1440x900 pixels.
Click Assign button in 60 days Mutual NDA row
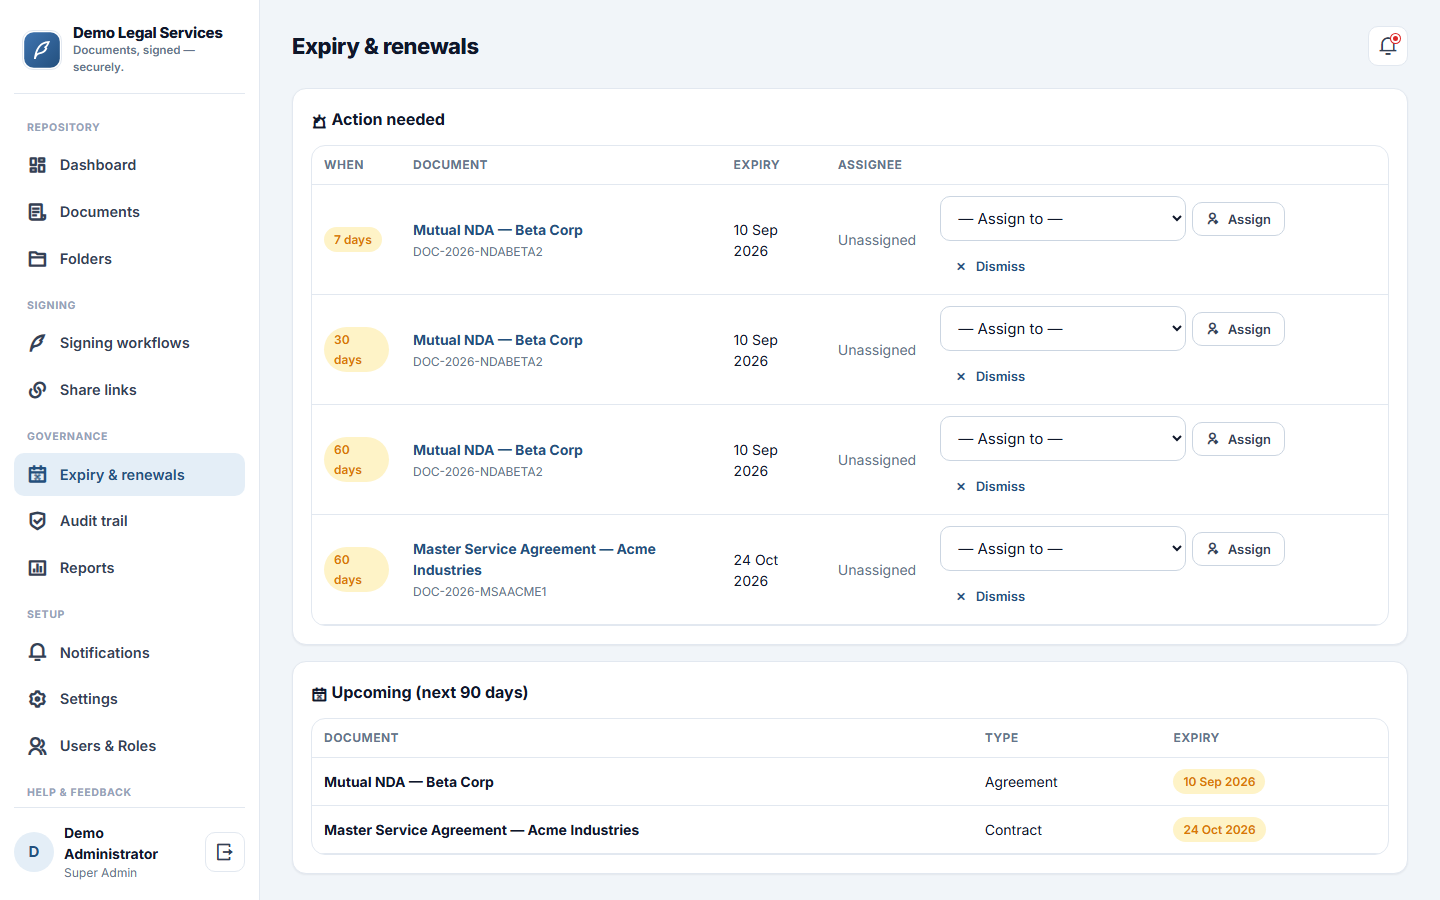click(1238, 439)
